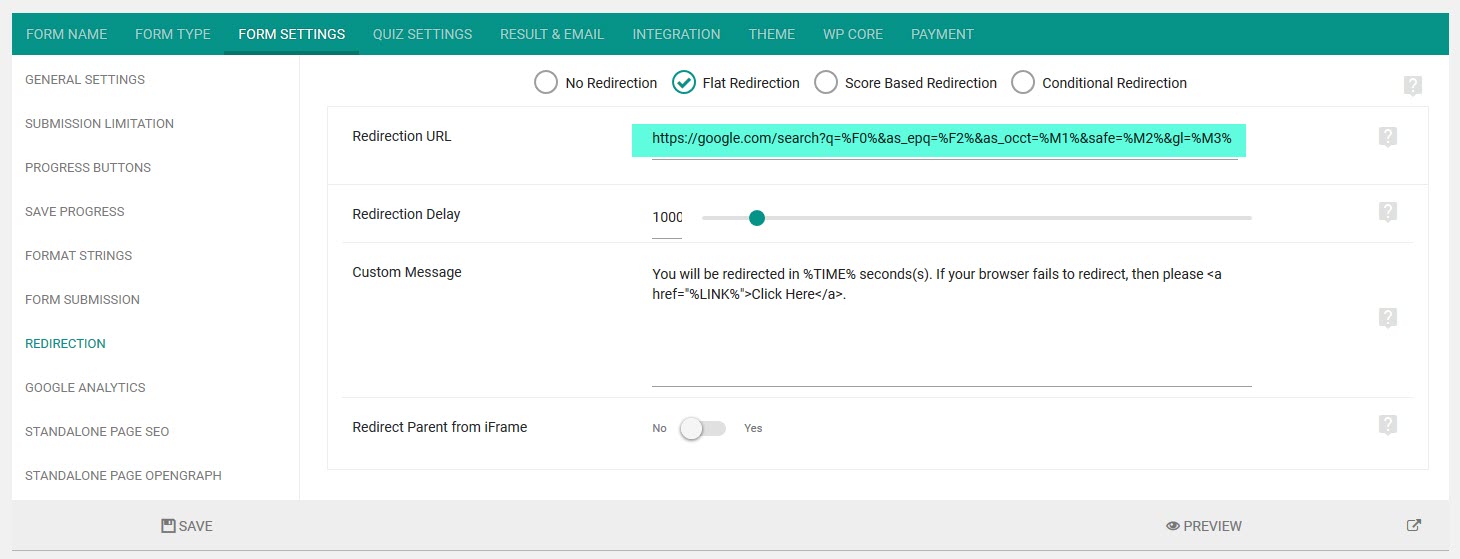Click the Redirection Delay slider handle
This screenshot has width=1460, height=559.
point(757,218)
